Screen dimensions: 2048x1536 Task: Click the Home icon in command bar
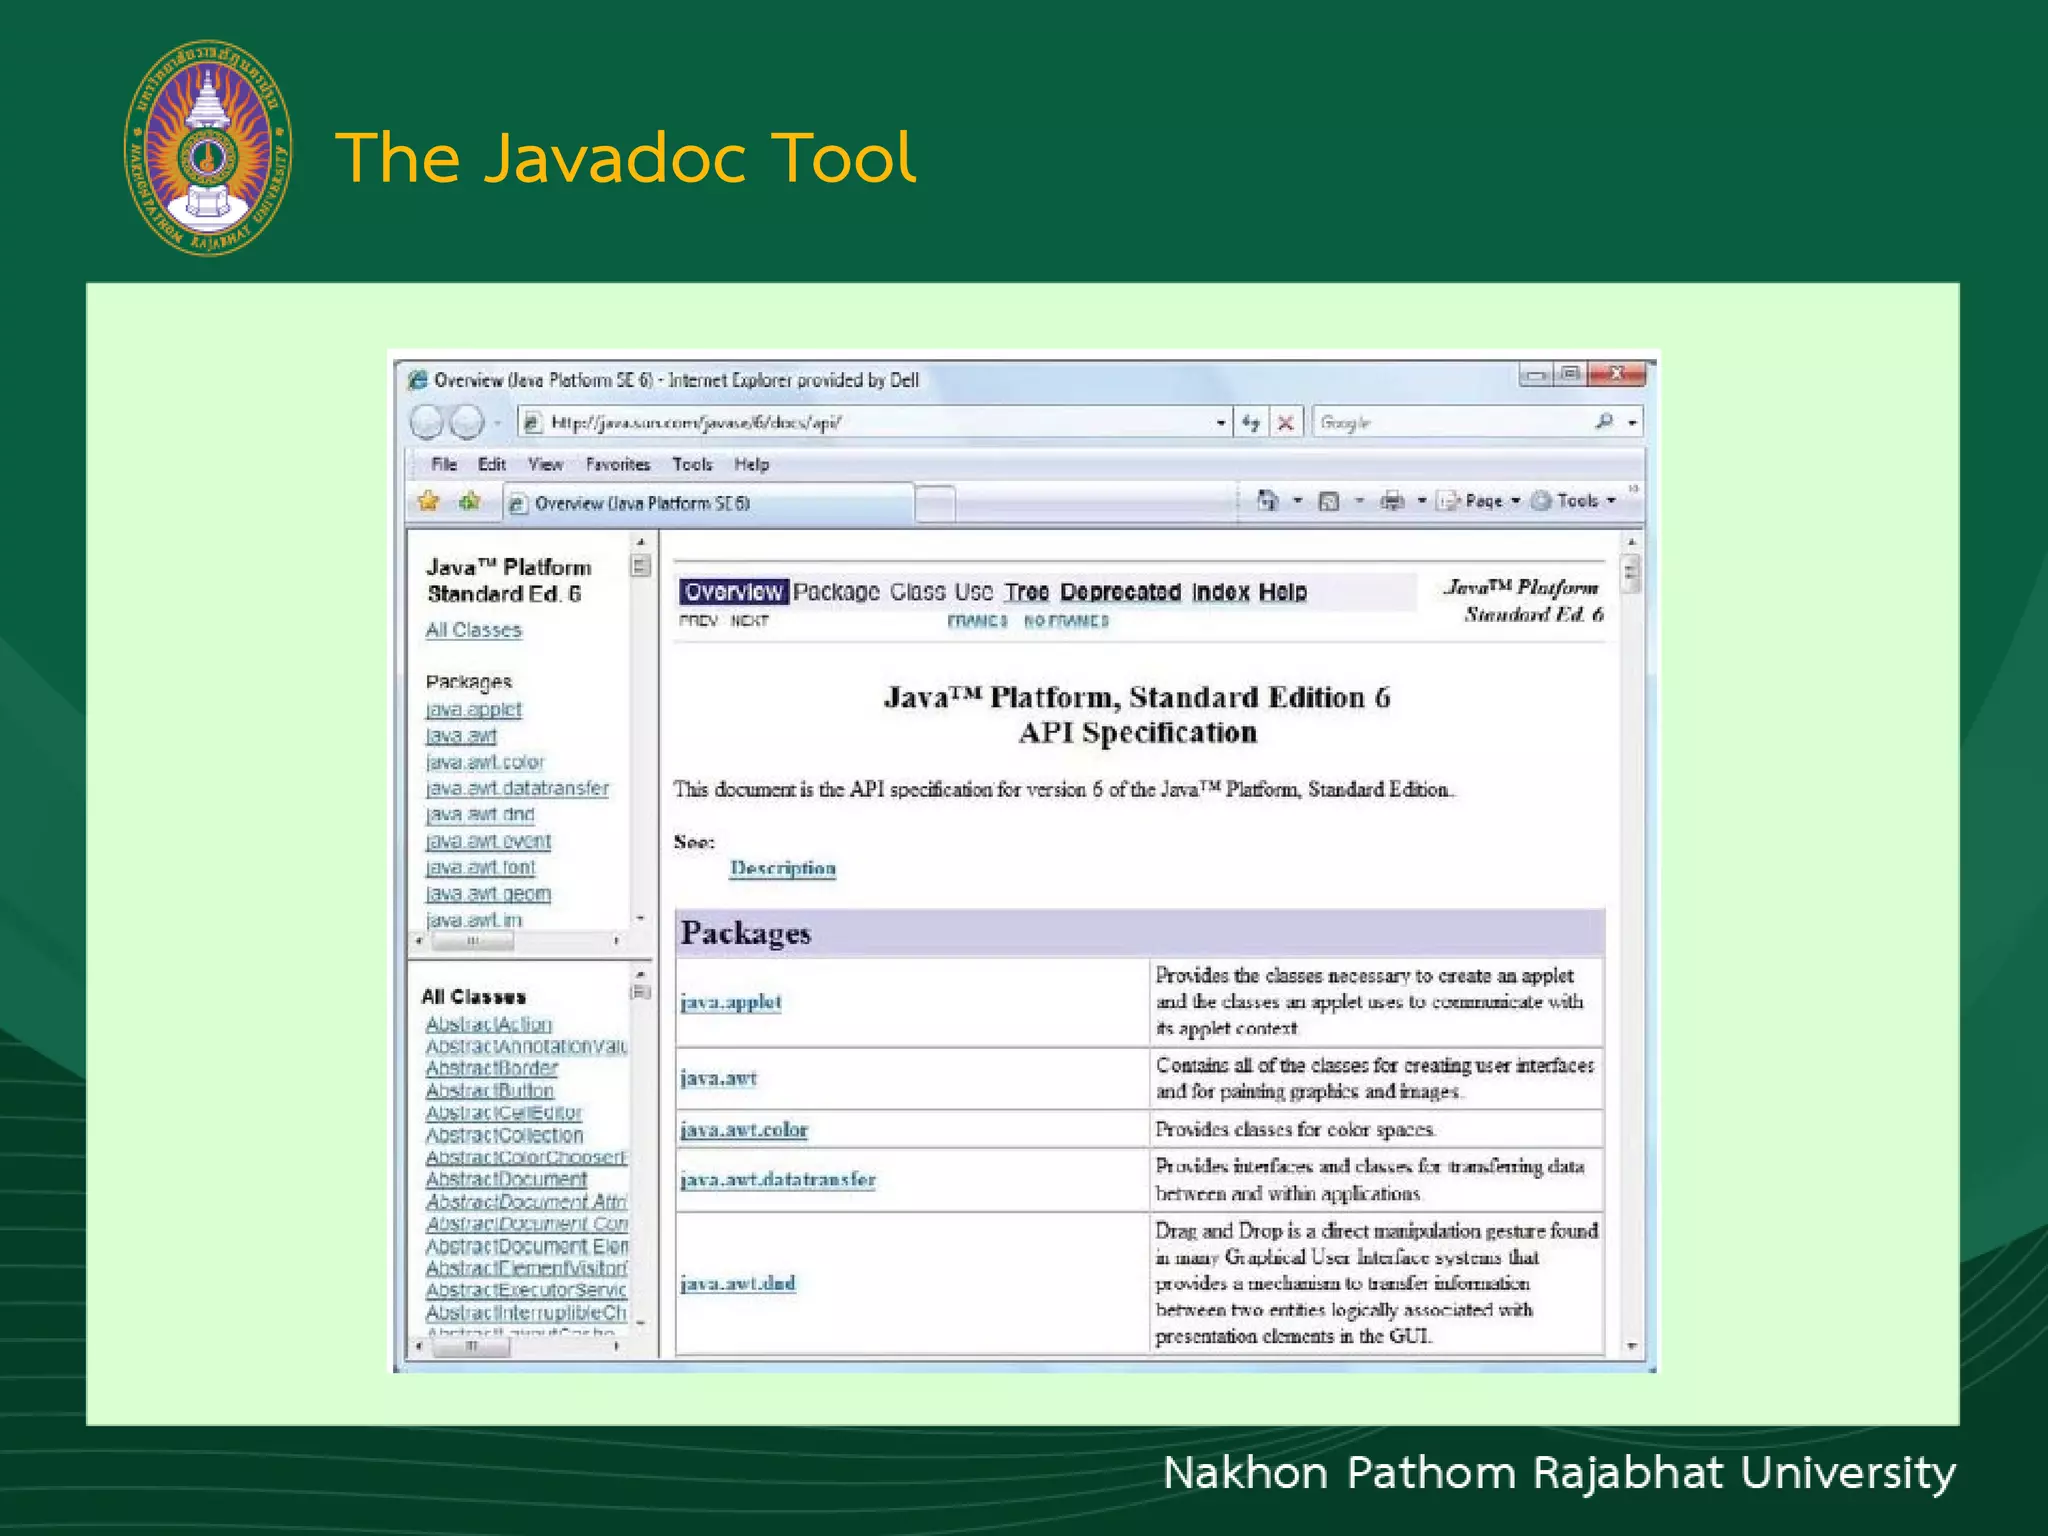1268,500
